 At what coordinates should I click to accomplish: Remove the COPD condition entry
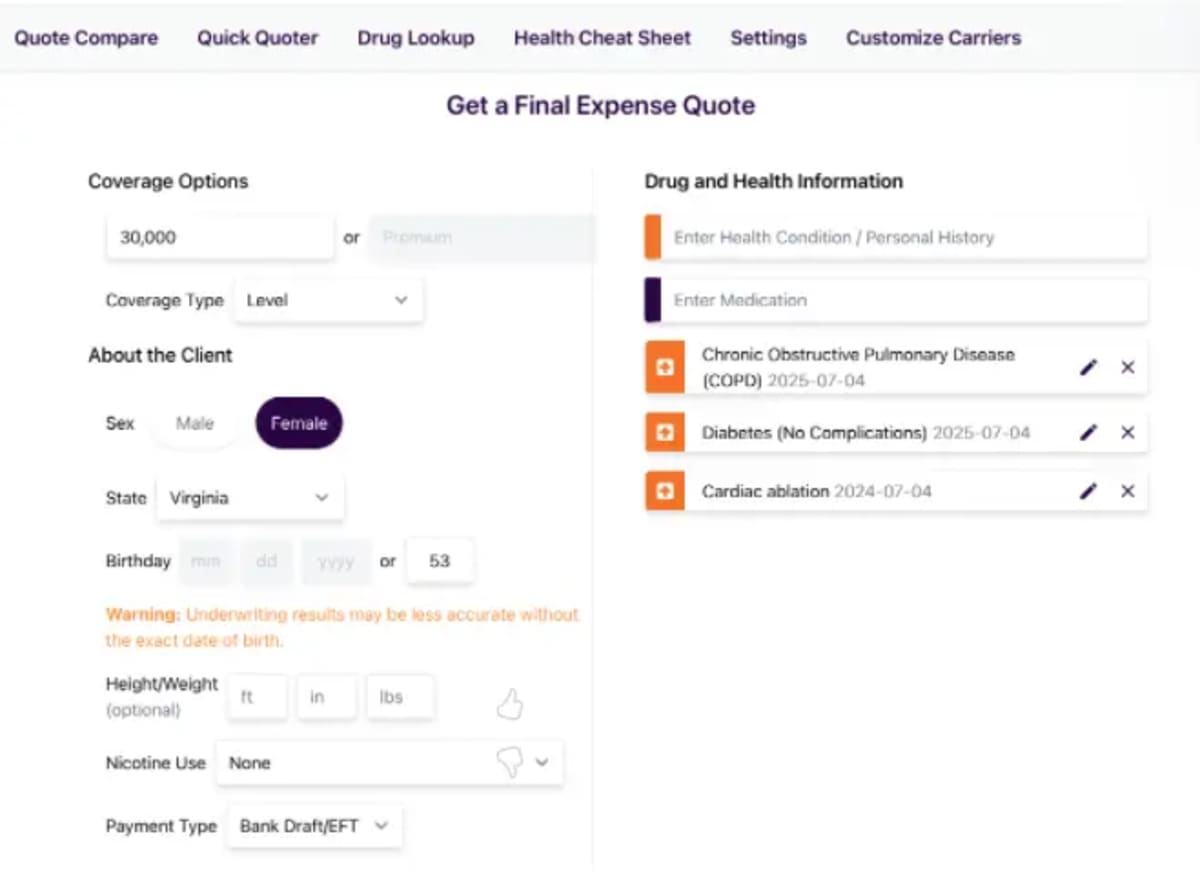(x=1128, y=367)
